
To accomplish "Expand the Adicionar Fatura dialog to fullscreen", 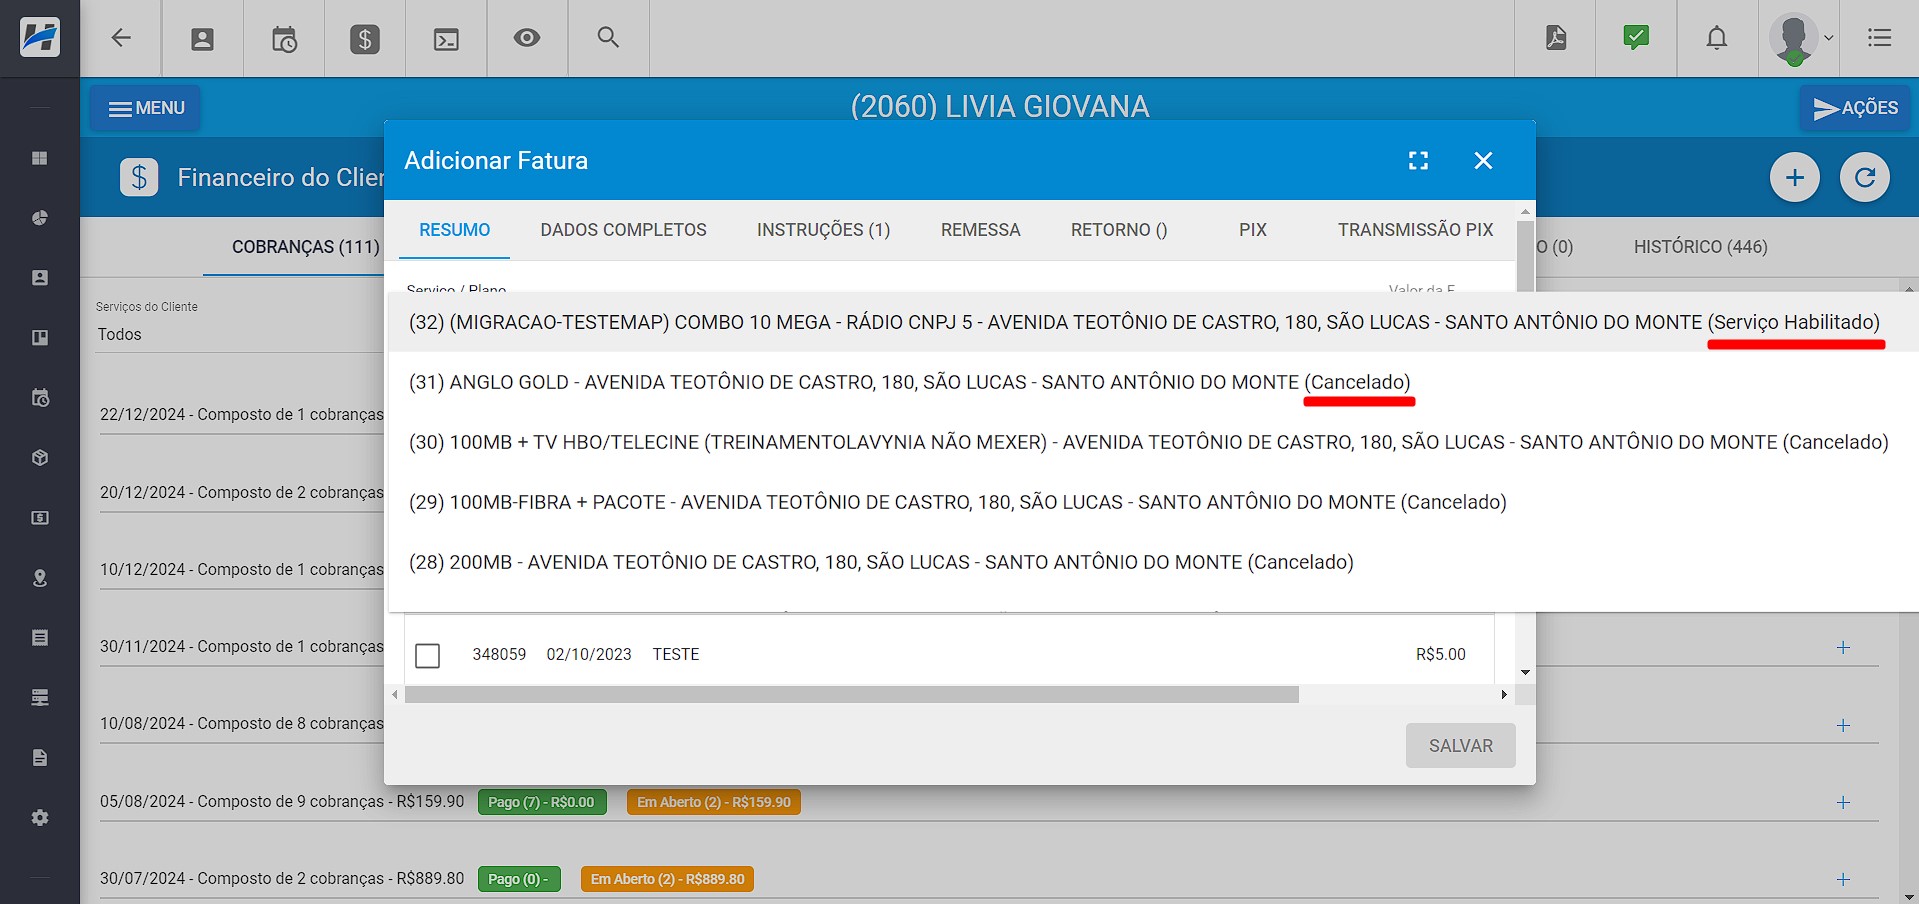I will pyautogui.click(x=1418, y=161).
